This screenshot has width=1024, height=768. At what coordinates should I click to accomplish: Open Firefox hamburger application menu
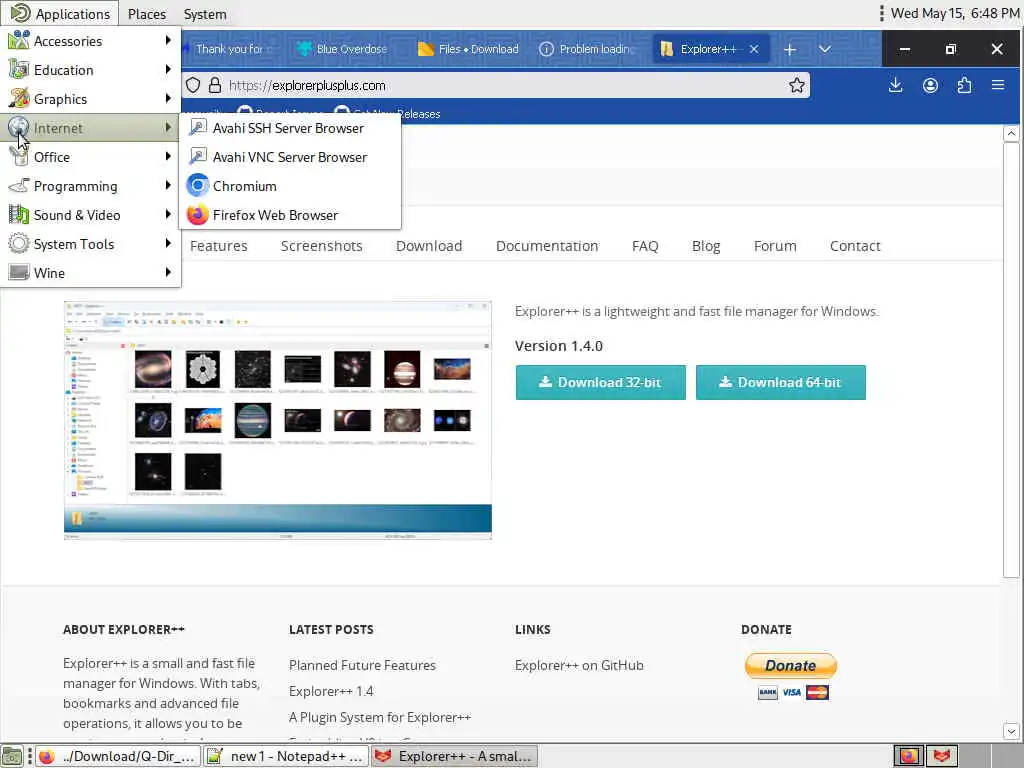point(998,86)
